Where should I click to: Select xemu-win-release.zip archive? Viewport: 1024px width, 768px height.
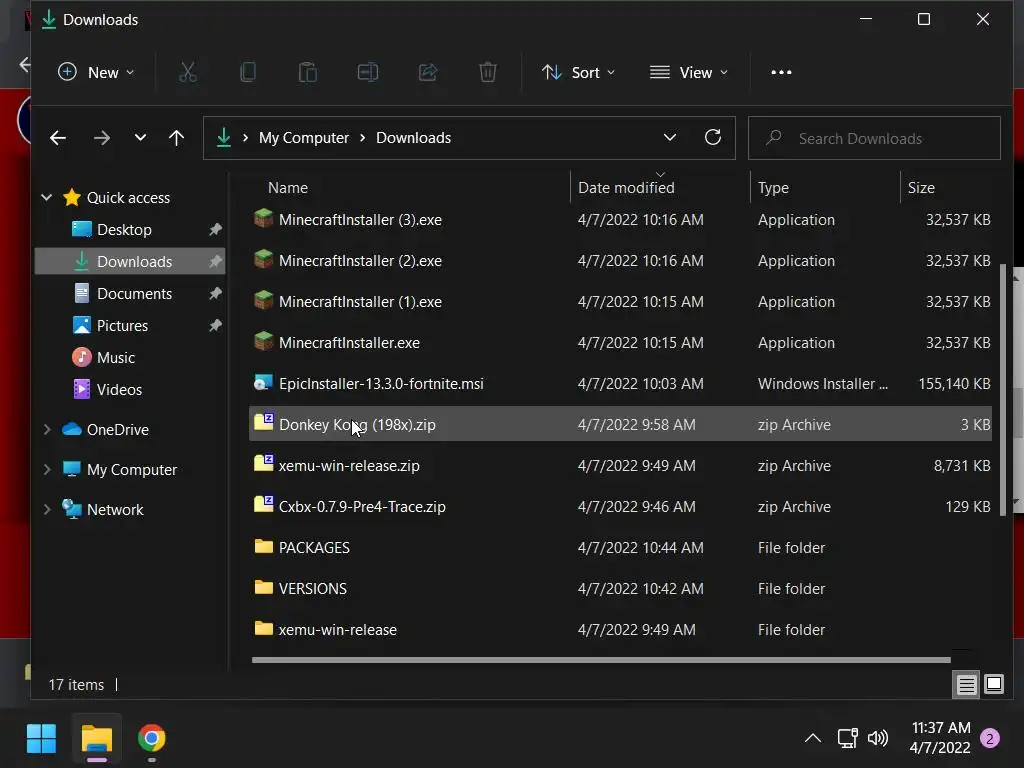620,466
